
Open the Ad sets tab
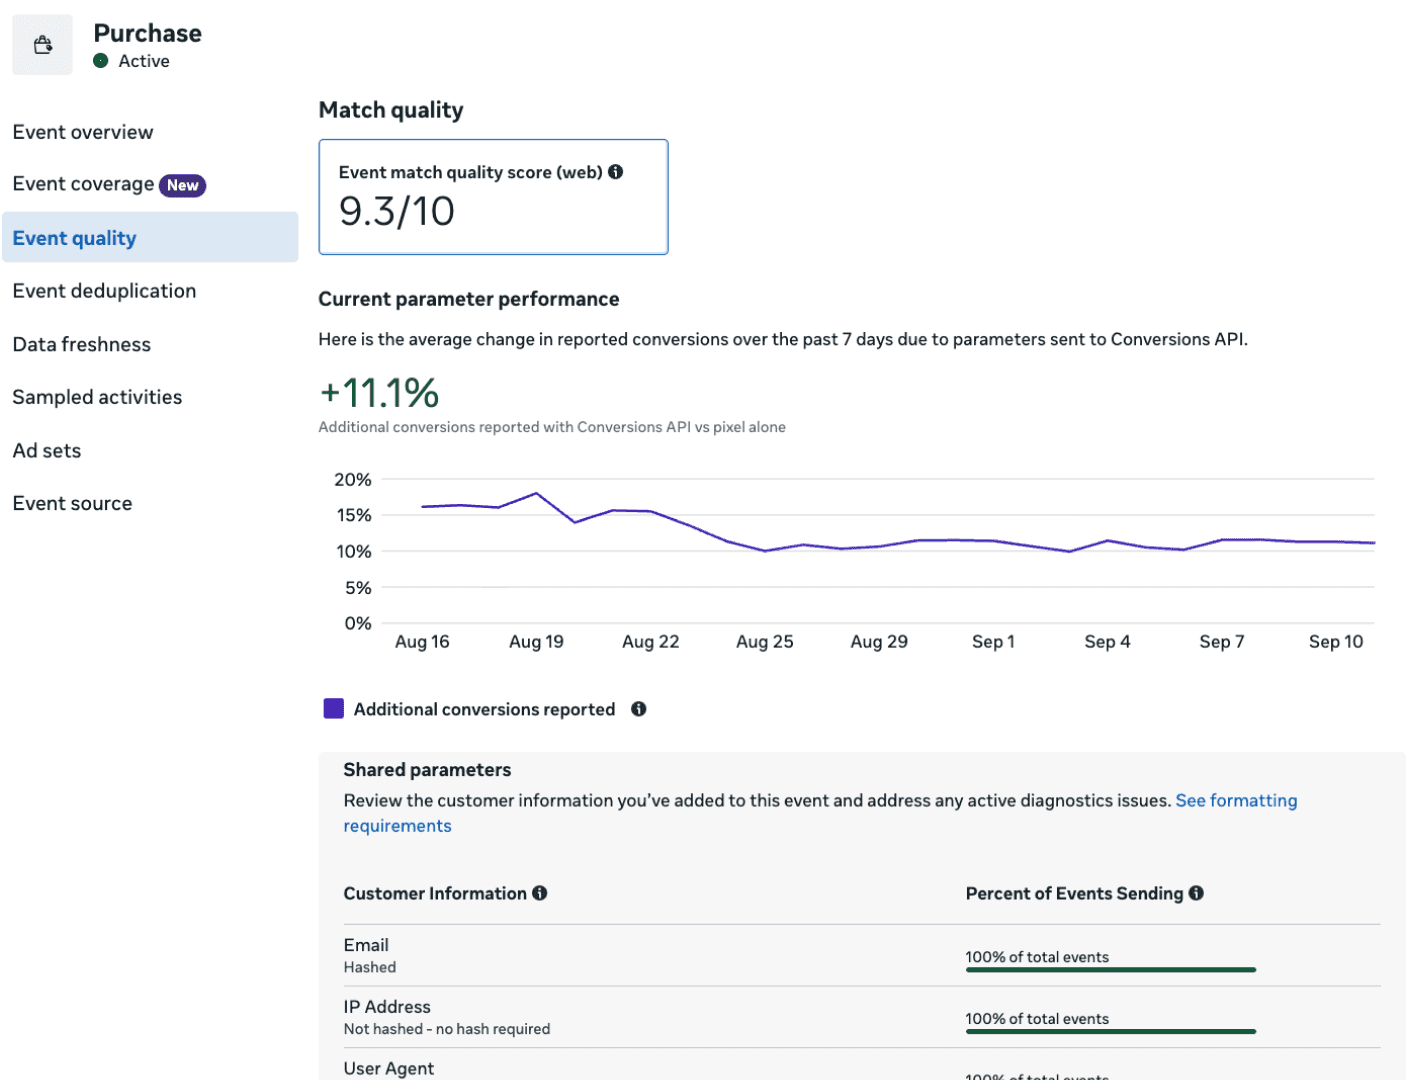point(47,450)
